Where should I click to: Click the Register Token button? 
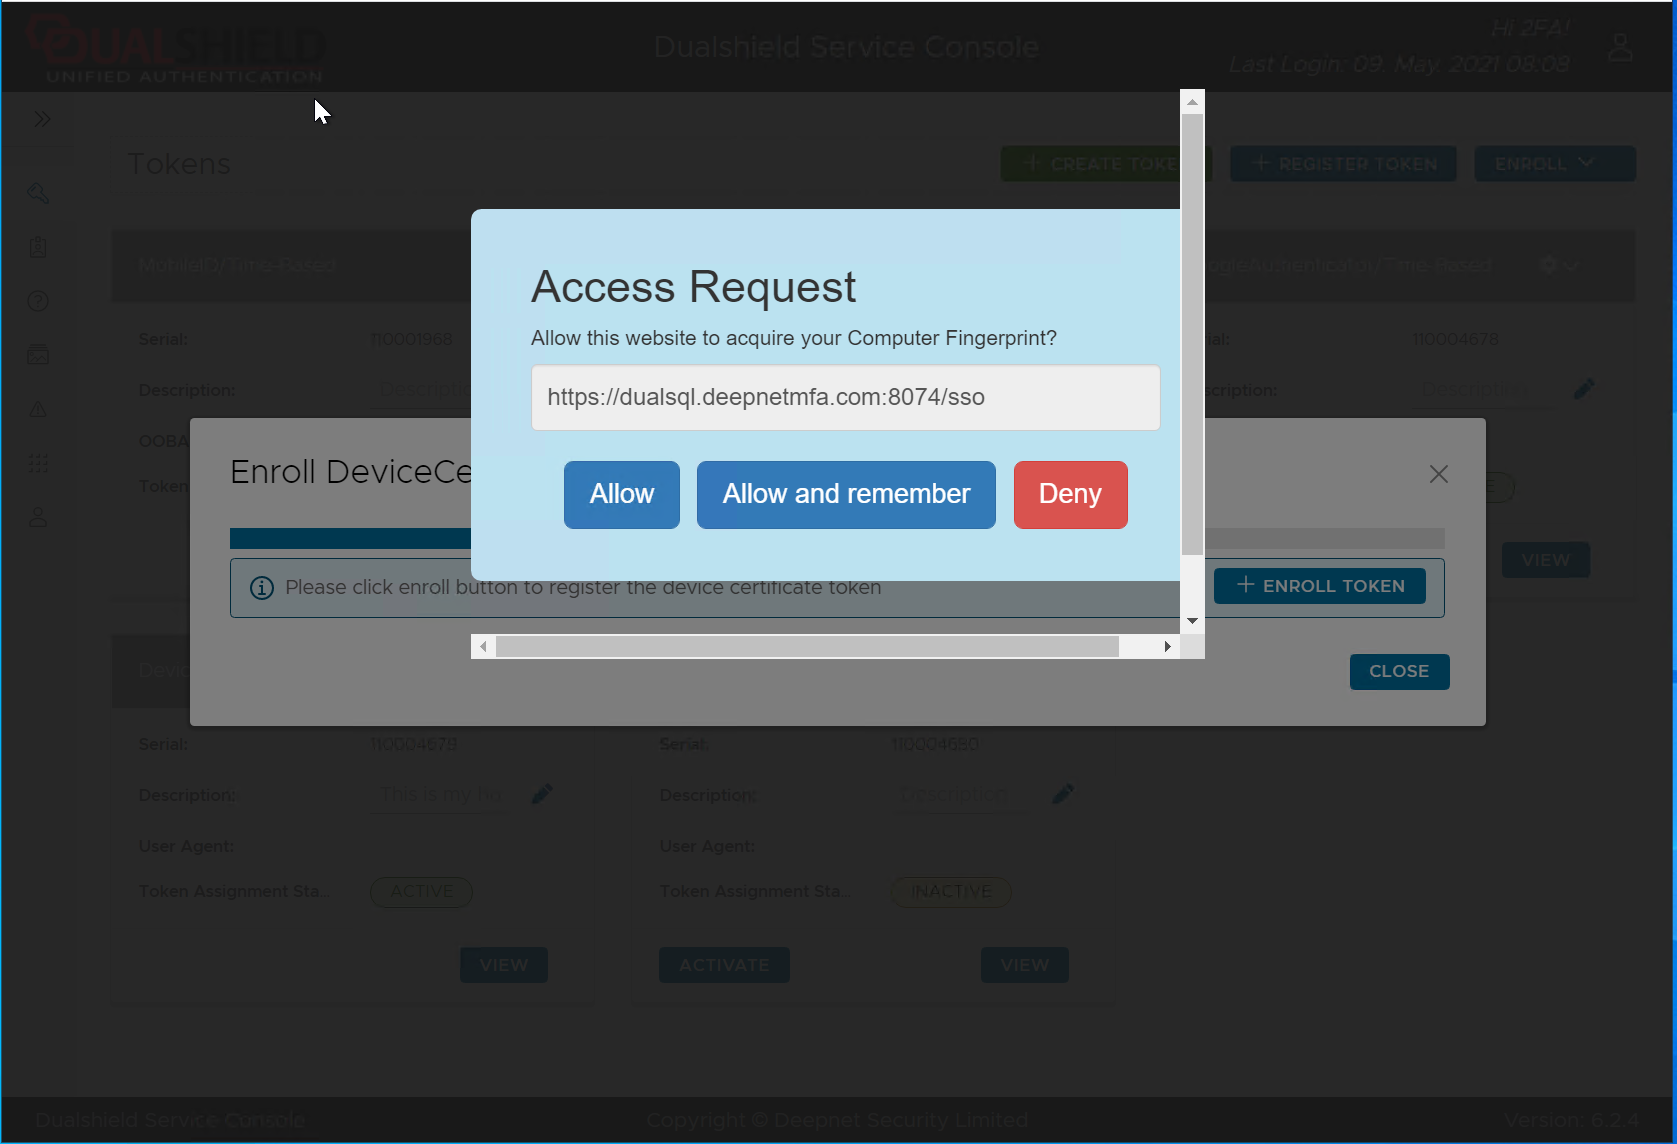(x=1343, y=164)
